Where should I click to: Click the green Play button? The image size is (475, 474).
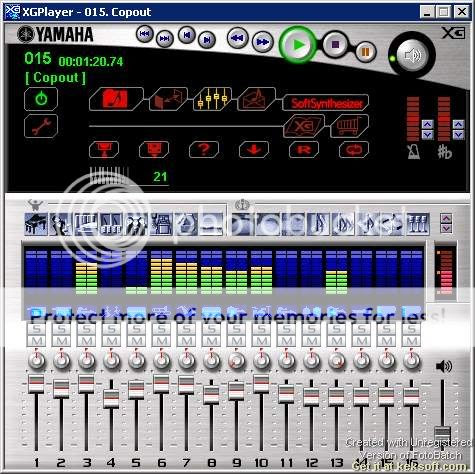tap(297, 45)
